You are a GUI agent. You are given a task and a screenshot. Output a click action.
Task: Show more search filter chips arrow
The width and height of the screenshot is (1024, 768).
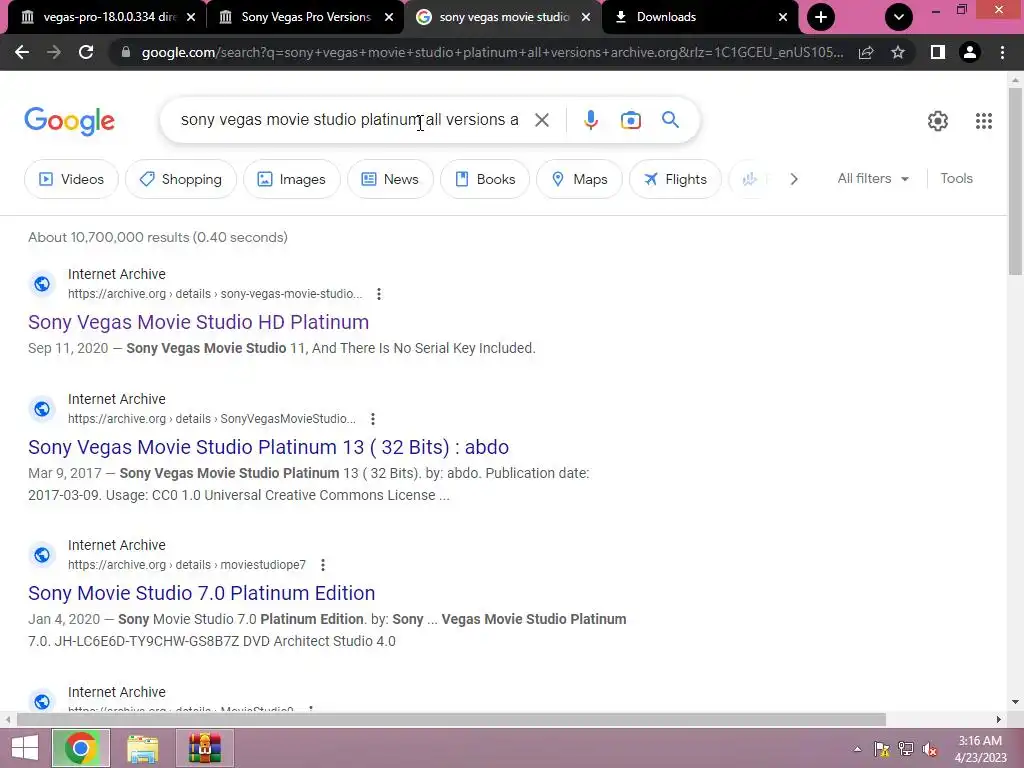793,179
